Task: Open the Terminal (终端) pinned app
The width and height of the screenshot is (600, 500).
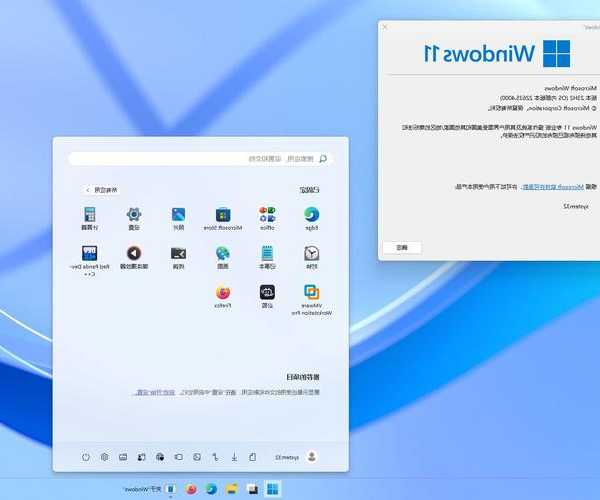Action: tap(178, 257)
